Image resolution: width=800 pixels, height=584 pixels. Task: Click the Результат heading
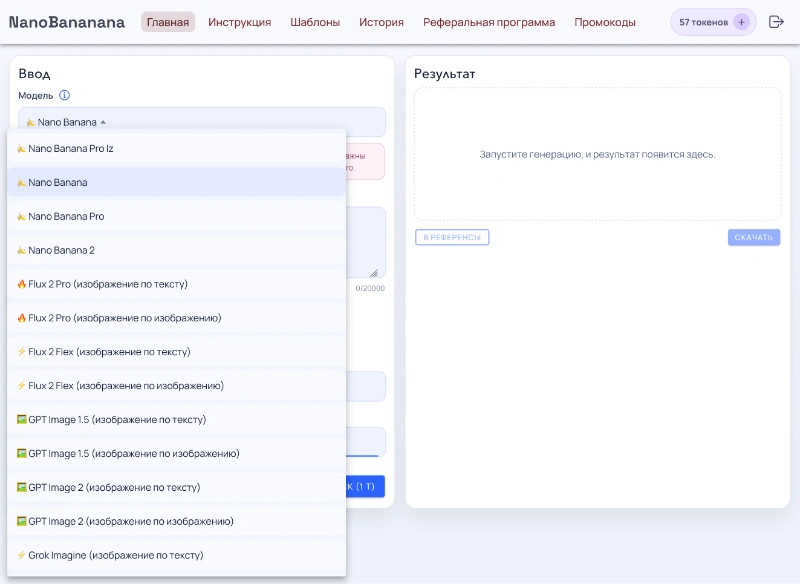pyautogui.click(x=444, y=74)
